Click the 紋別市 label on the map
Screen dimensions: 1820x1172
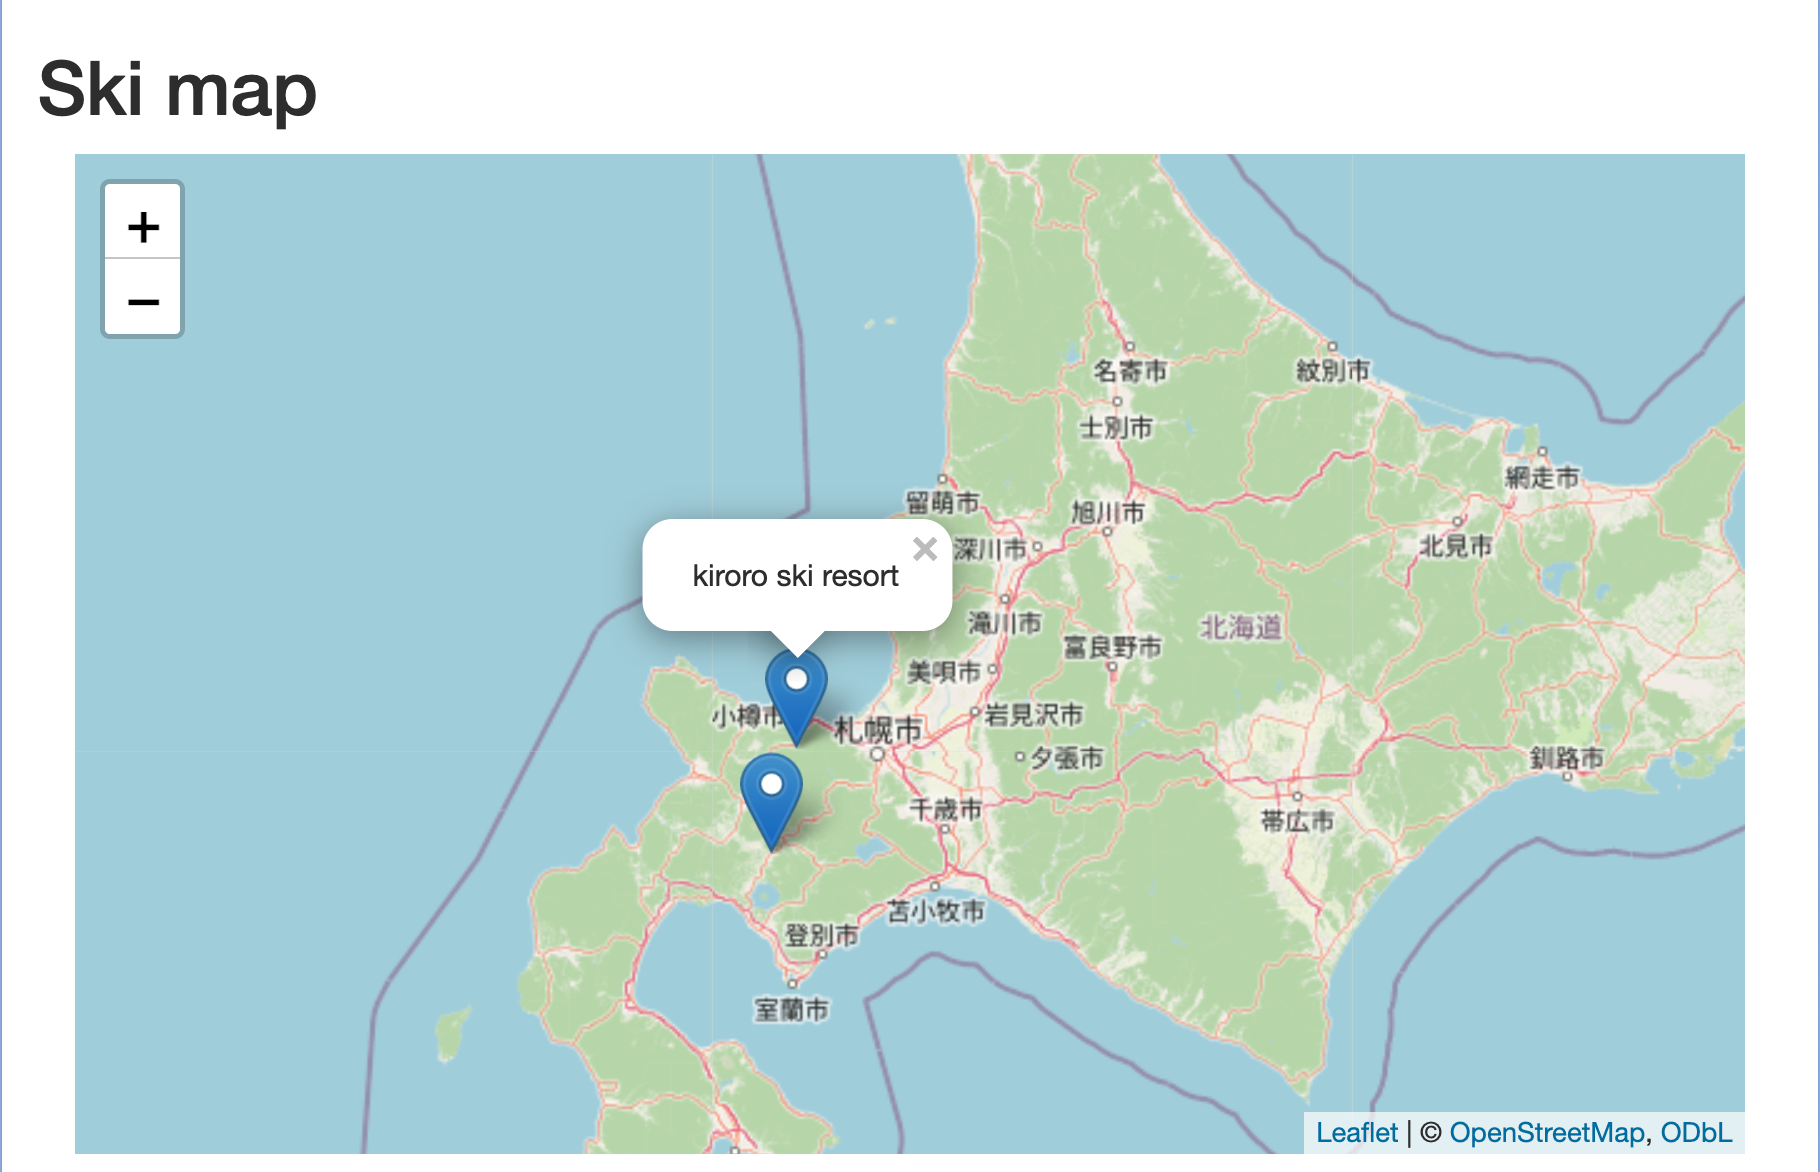click(1332, 370)
